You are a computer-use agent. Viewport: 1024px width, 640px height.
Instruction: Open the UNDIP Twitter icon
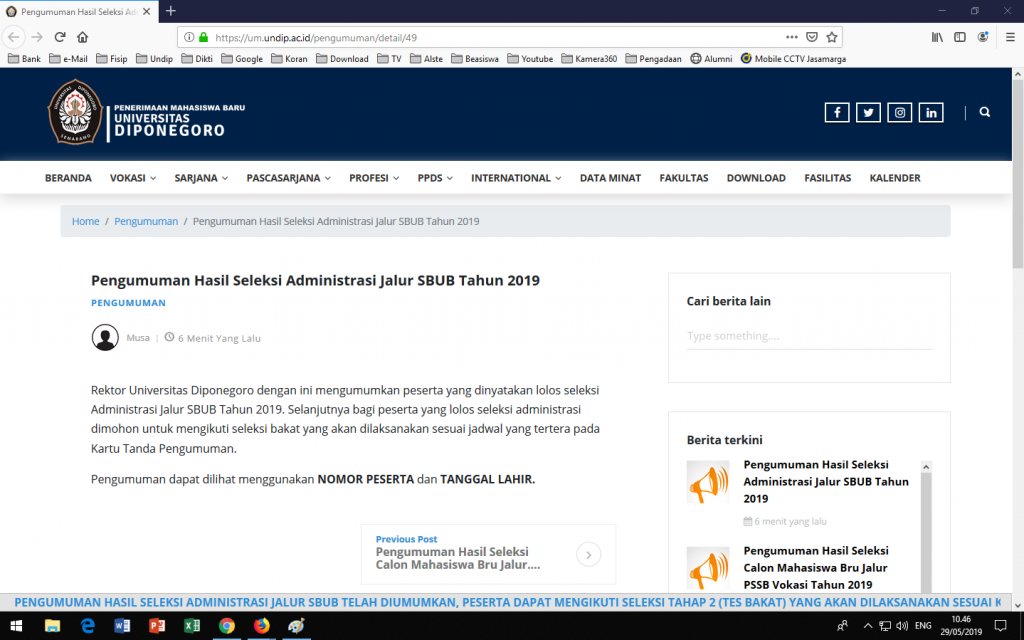pos(868,112)
